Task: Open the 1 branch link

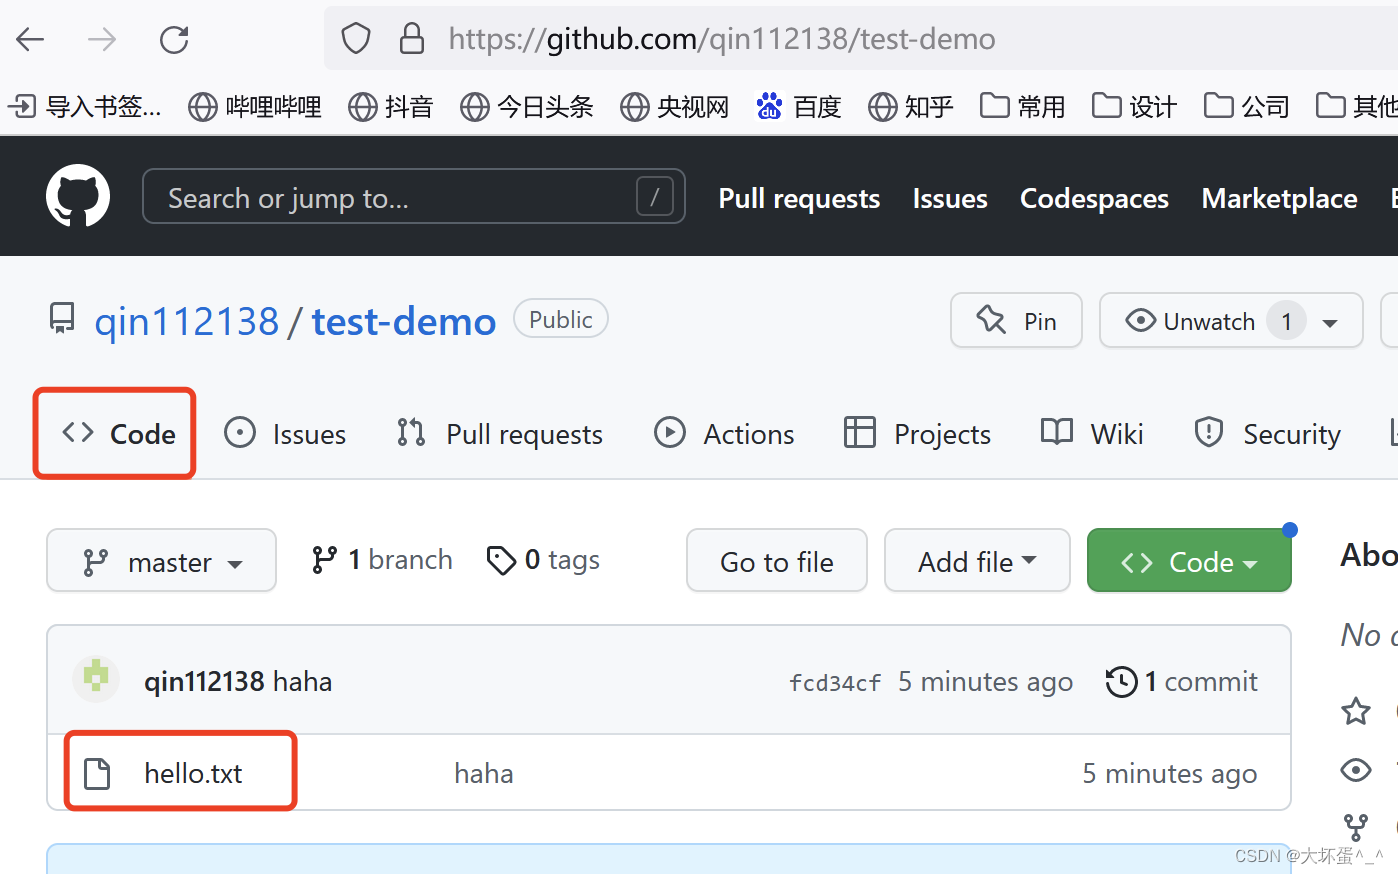Action: point(382,560)
